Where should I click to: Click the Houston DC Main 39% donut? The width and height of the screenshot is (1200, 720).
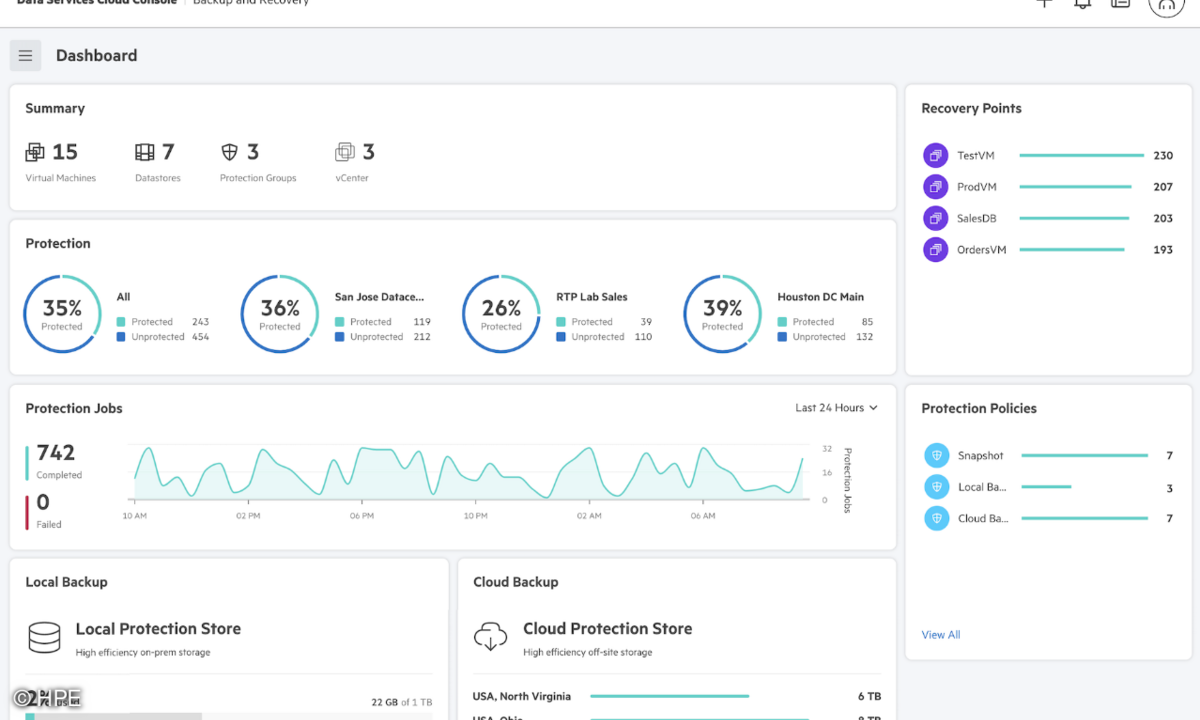click(x=722, y=314)
